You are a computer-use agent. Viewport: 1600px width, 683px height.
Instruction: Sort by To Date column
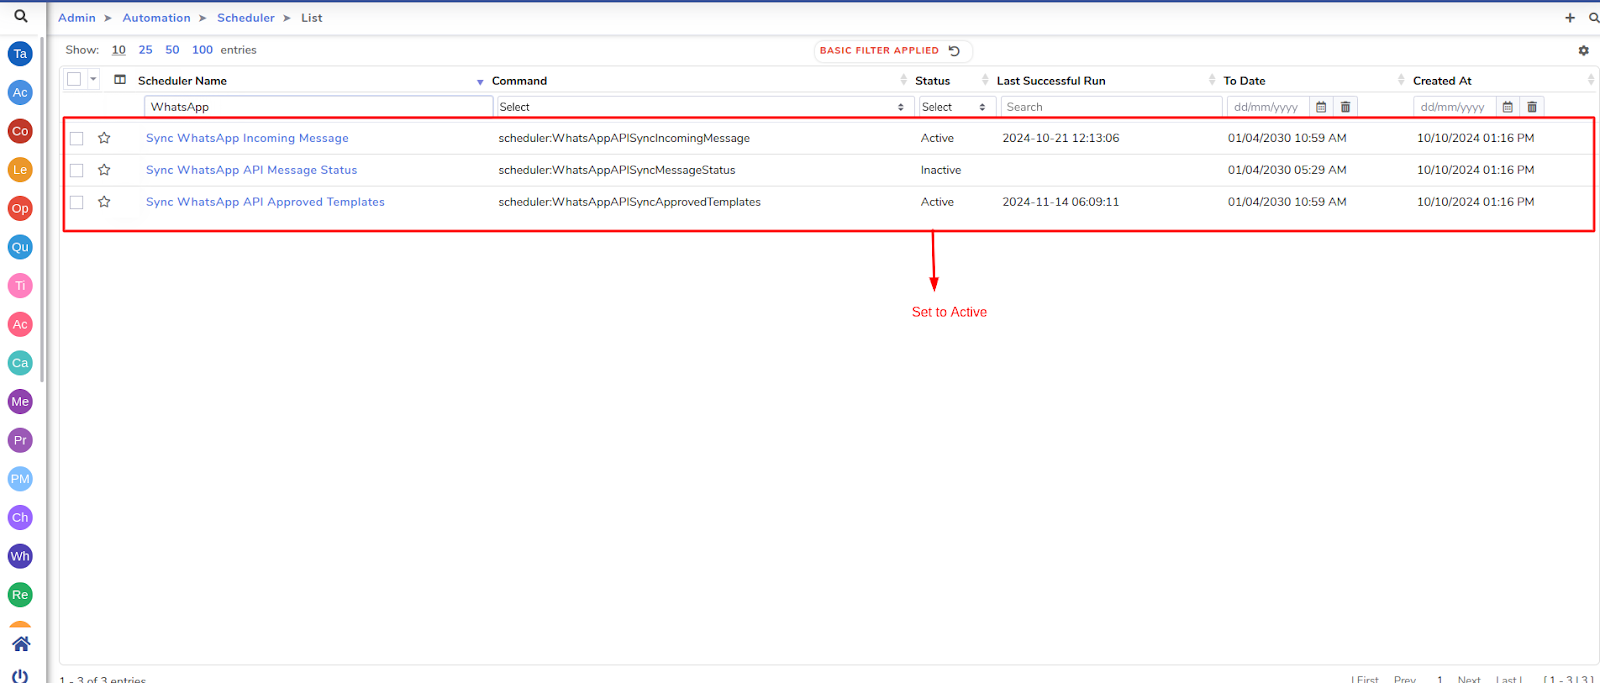[1244, 81]
